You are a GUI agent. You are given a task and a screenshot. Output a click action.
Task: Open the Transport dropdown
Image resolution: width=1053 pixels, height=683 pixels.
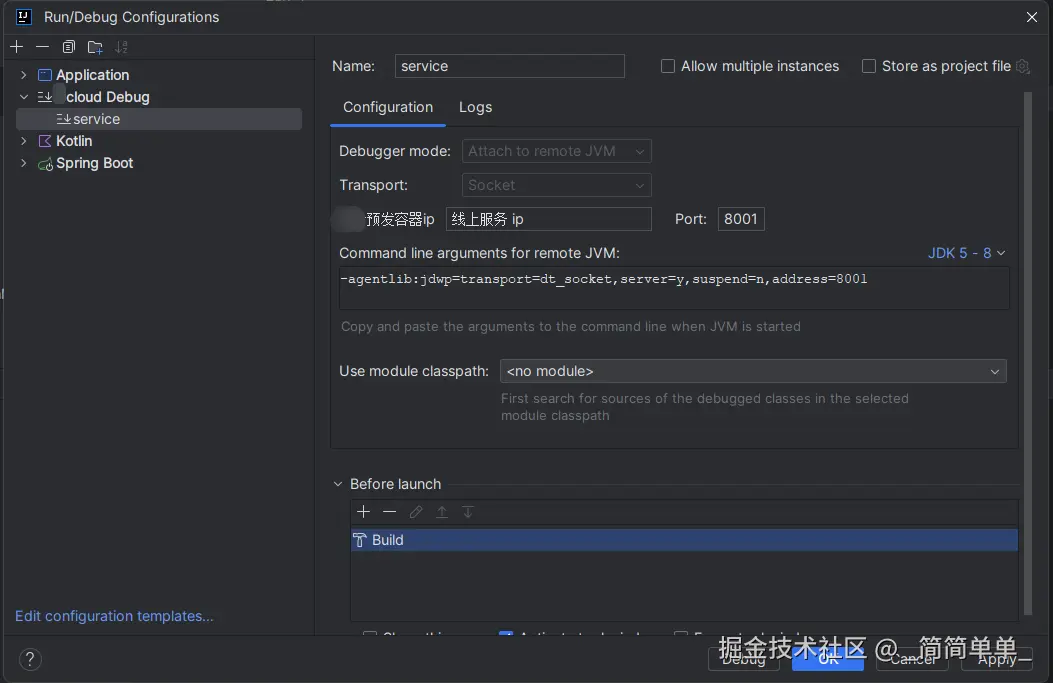pyautogui.click(x=557, y=185)
